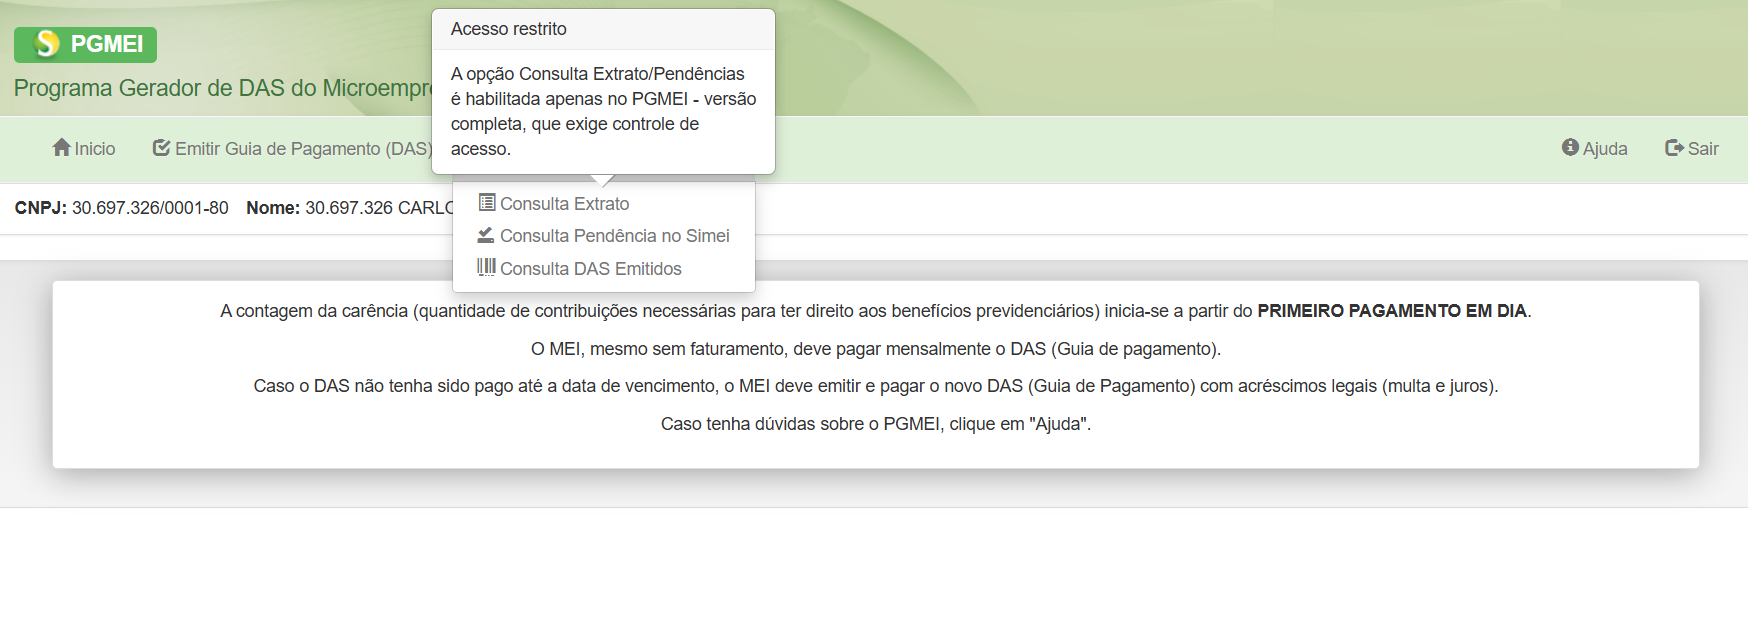Viewport: 1748px width, 635px height.
Task: Click the Programa Gerador de DAS title
Action: point(223,88)
